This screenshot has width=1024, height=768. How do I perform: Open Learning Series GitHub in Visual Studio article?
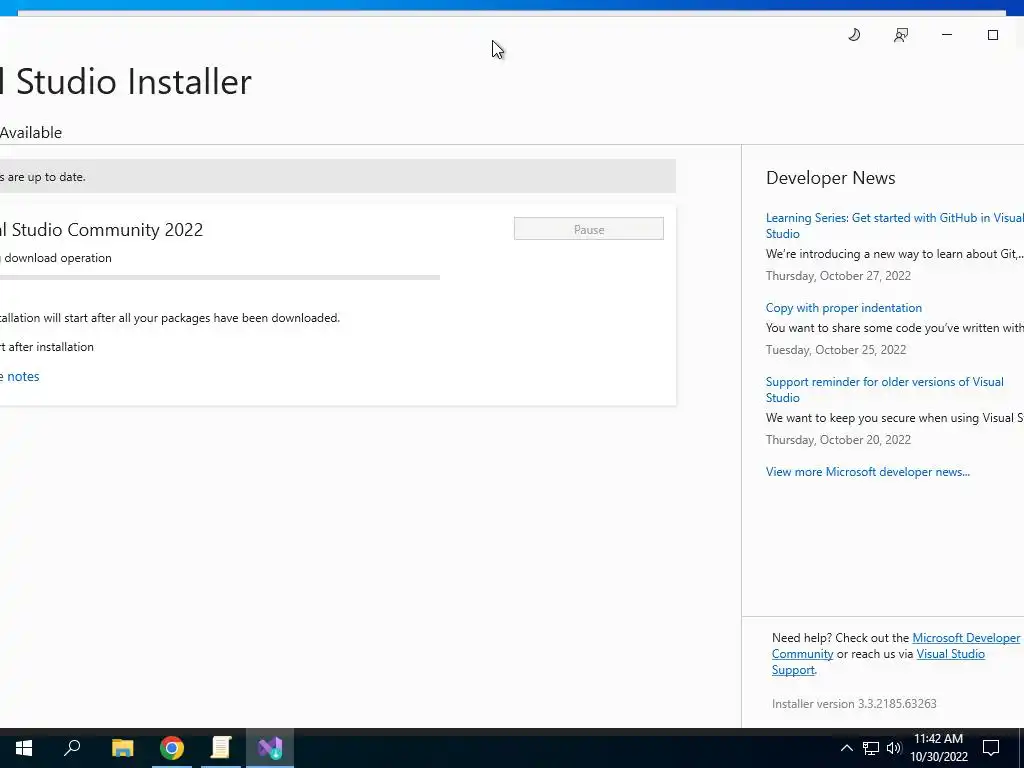pos(895,226)
